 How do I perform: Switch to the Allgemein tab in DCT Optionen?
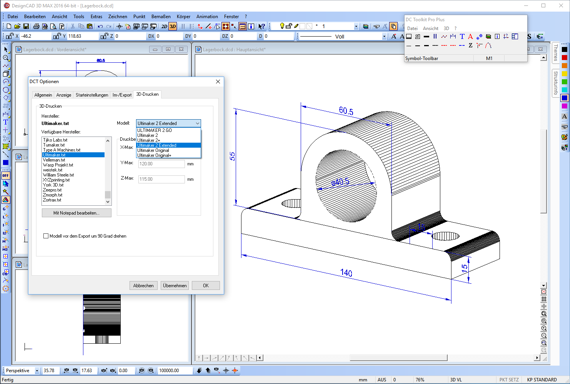pyautogui.click(x=43, y=95)
